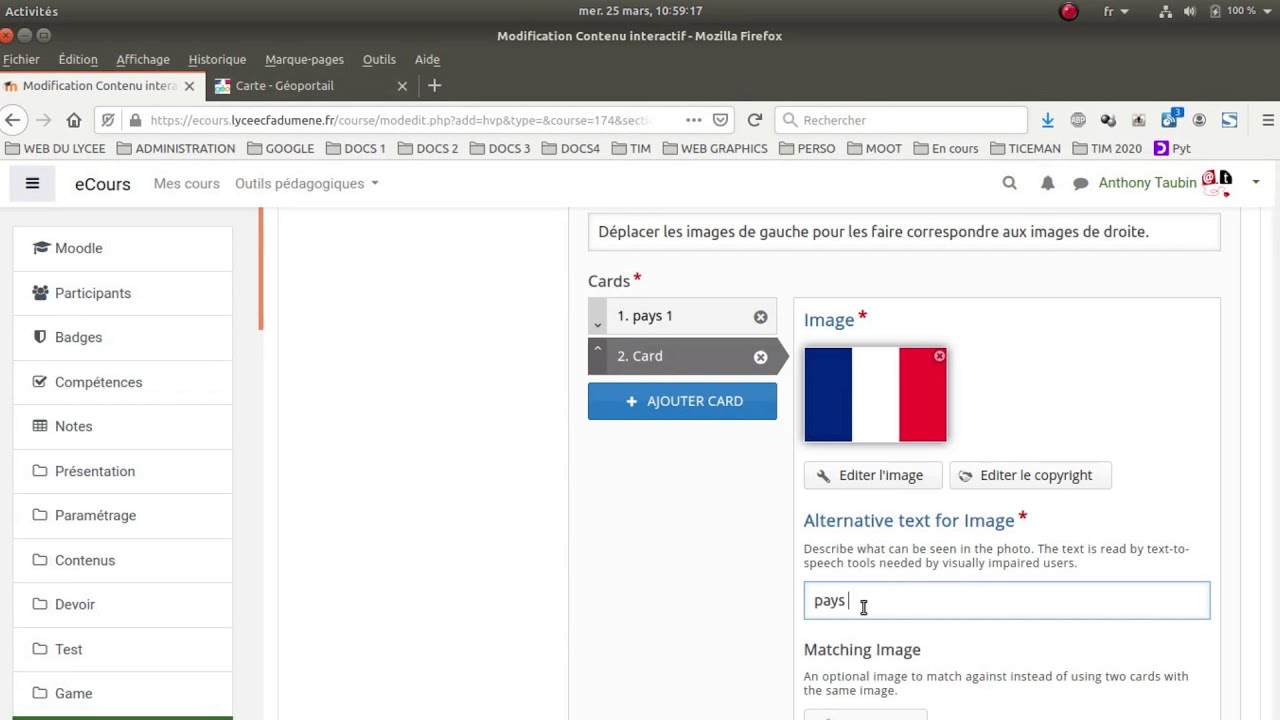The width and height of the screenshot is (1280, 720).
Task: Open Badges in sidebar
Action: pos(122,337)
